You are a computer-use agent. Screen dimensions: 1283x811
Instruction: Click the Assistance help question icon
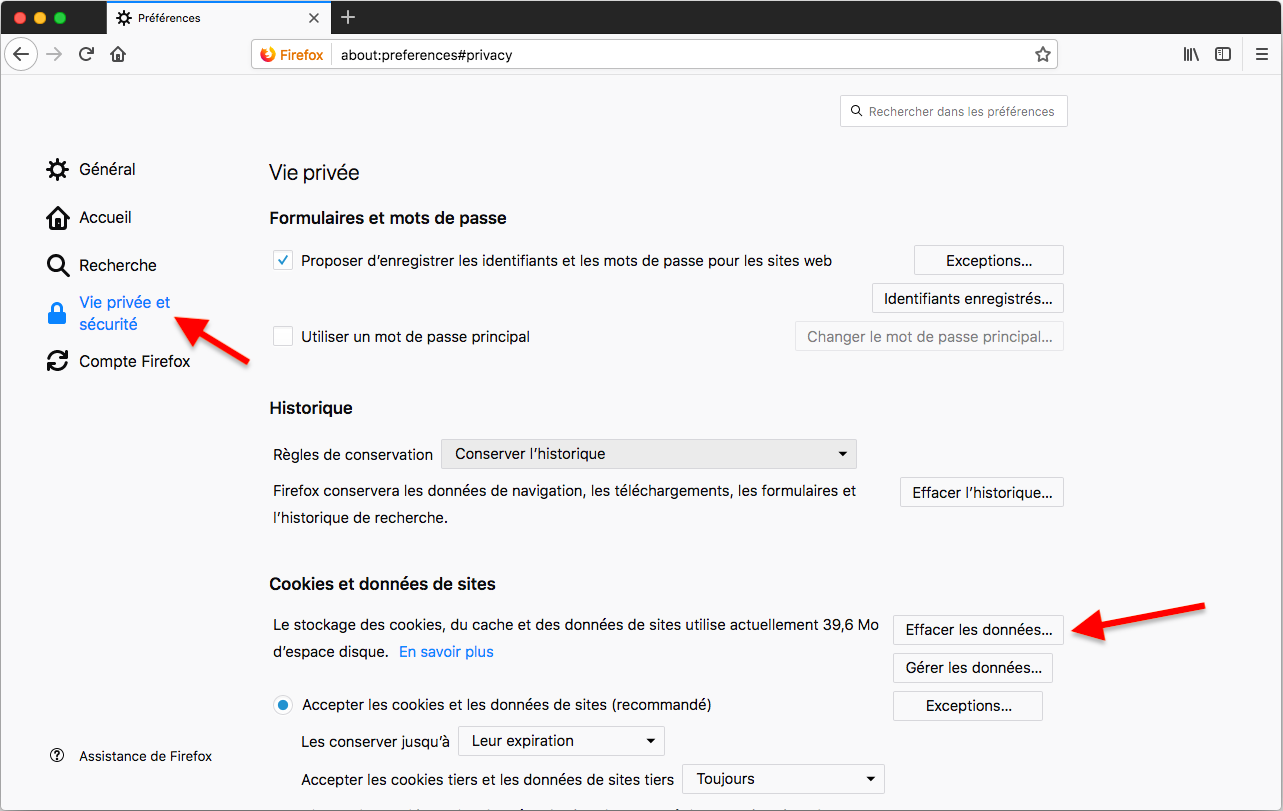click(x=57, y=756)
